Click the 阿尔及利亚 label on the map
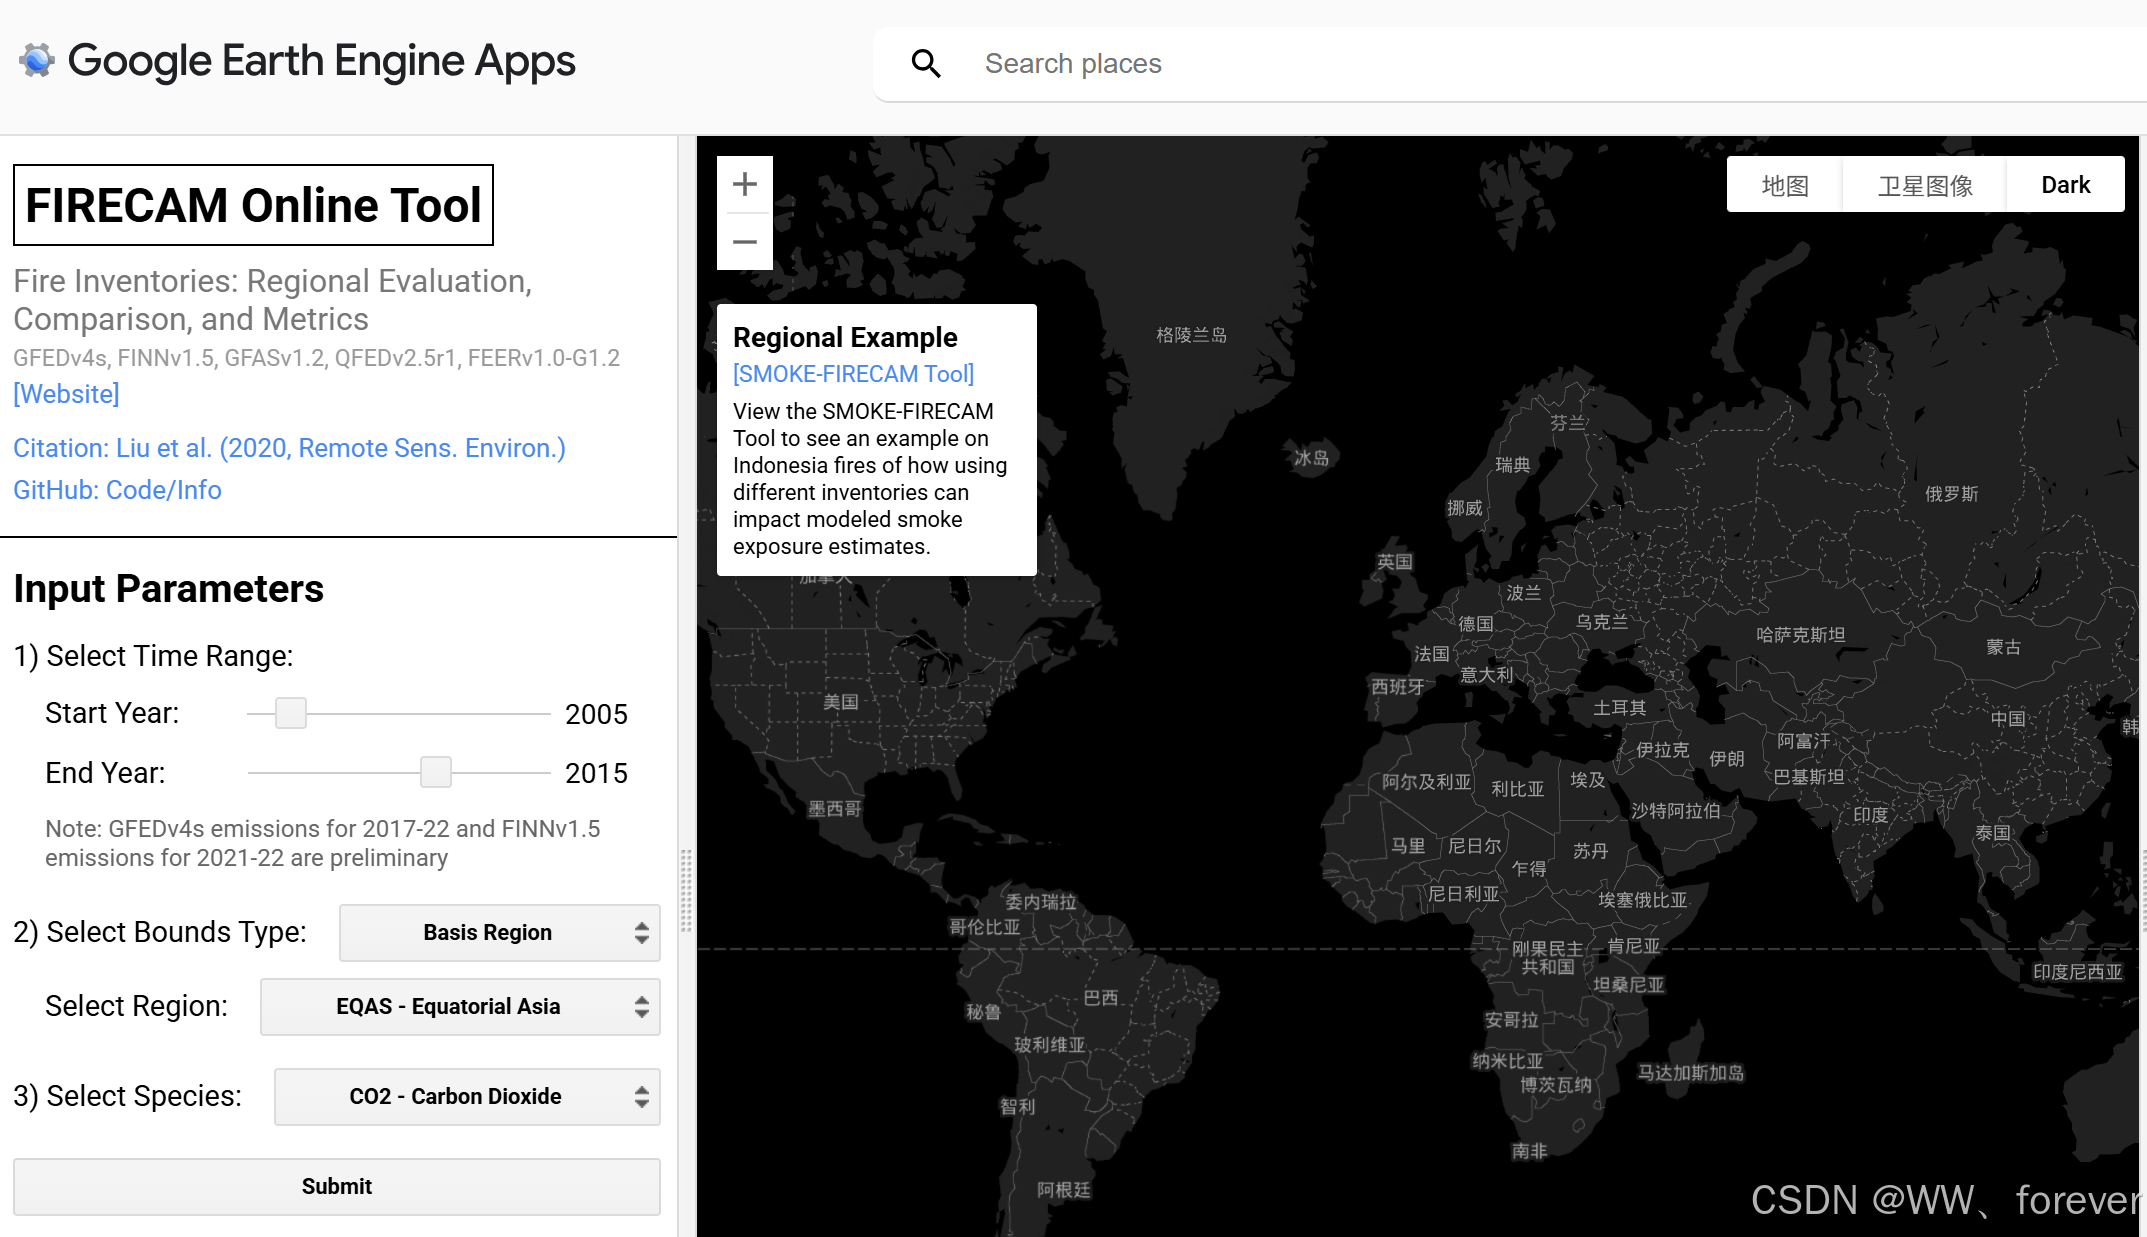This screenshot has height=1237, width=2147. tap(1427, 782)
